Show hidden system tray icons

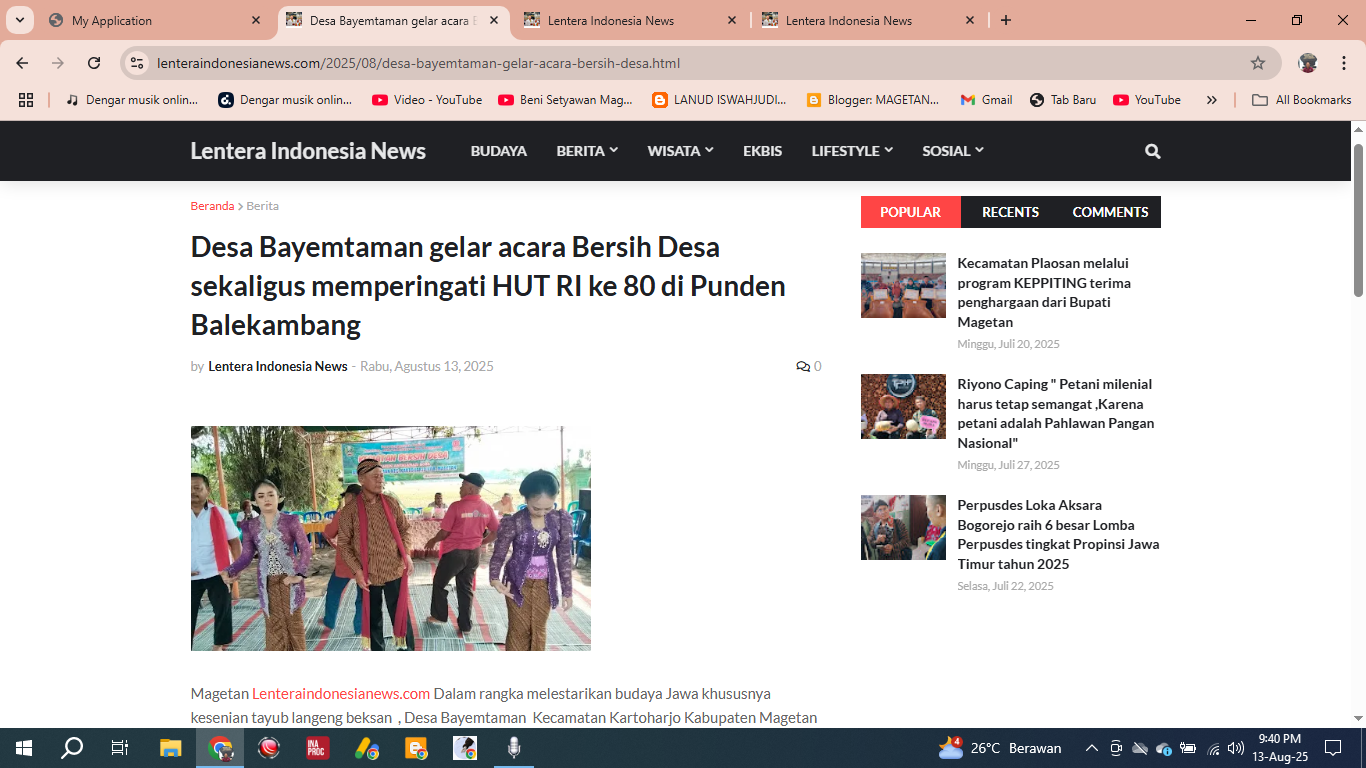[x=1091, y=748]
